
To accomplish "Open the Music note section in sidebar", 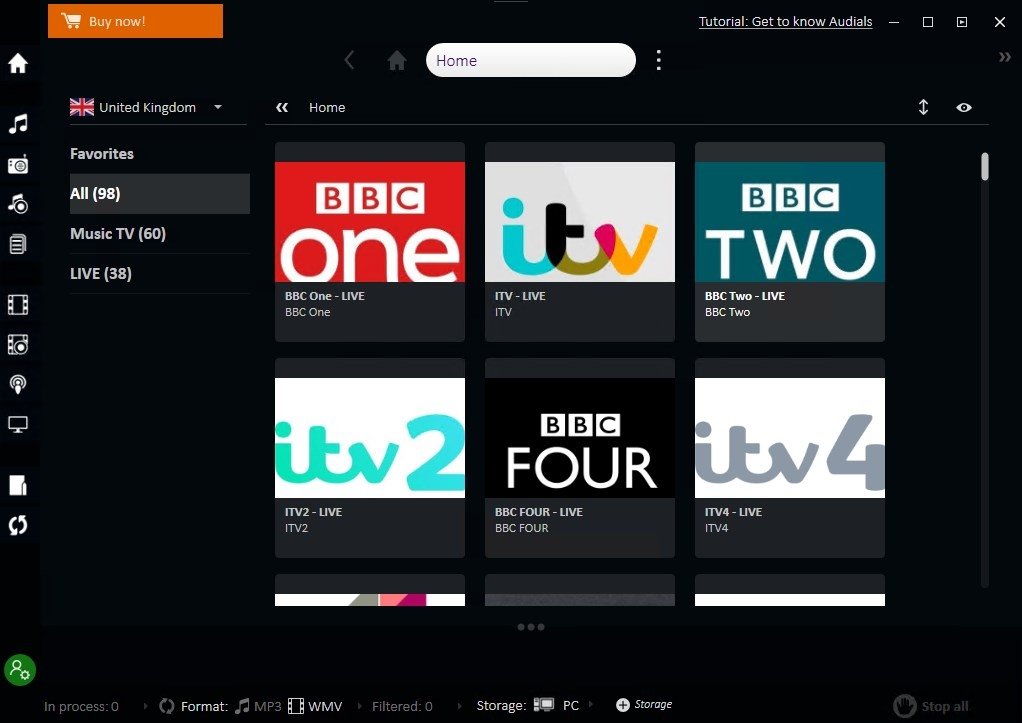I will click(18, 123).
